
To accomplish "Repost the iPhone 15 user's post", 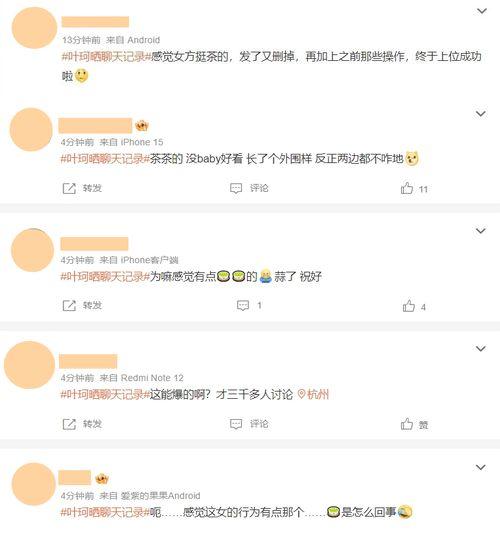I will point(82,188).
